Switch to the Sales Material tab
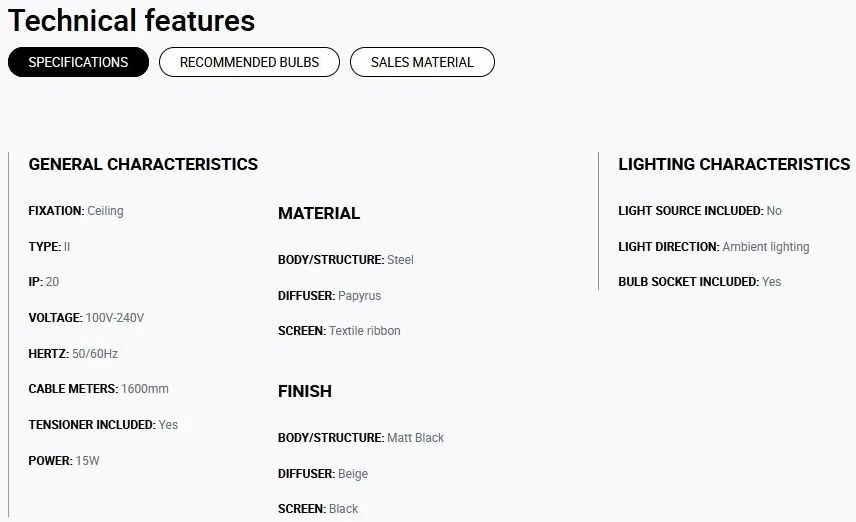This screenshot has height=522, width=856. [422, 62]
